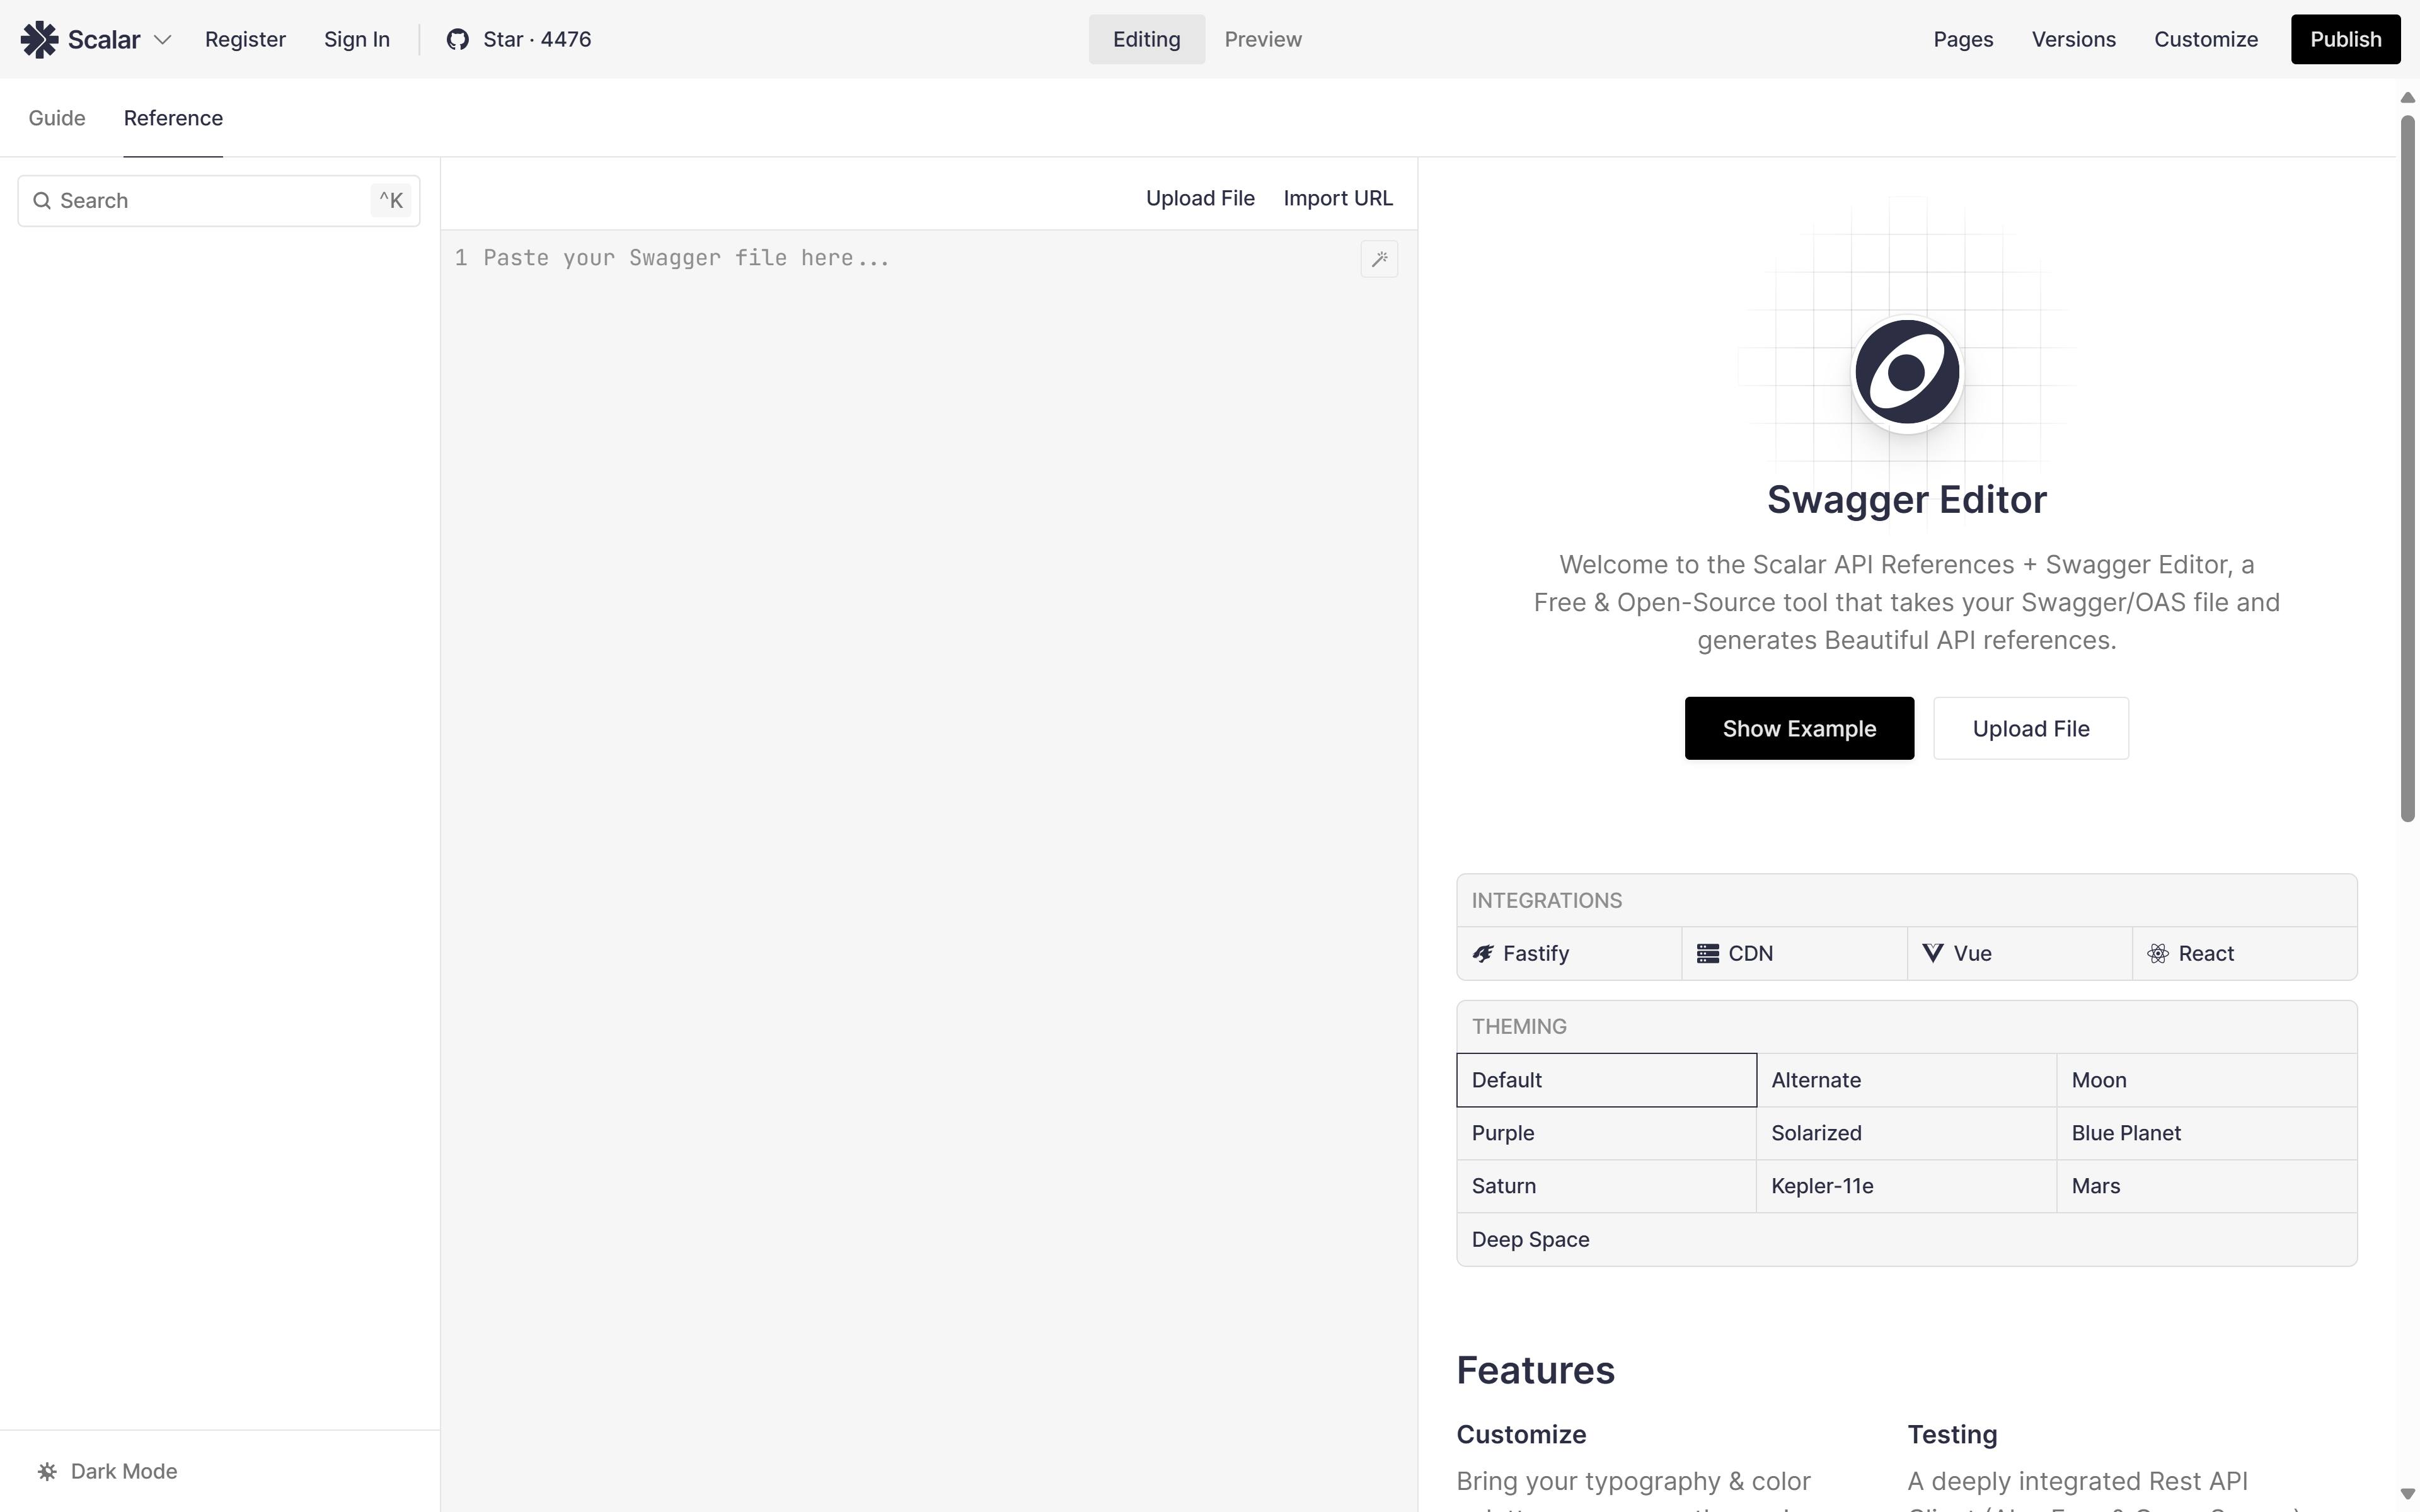Click the magic wand format icon
Viewport: 2420px width, 1512px height.
pos(1379,259)
